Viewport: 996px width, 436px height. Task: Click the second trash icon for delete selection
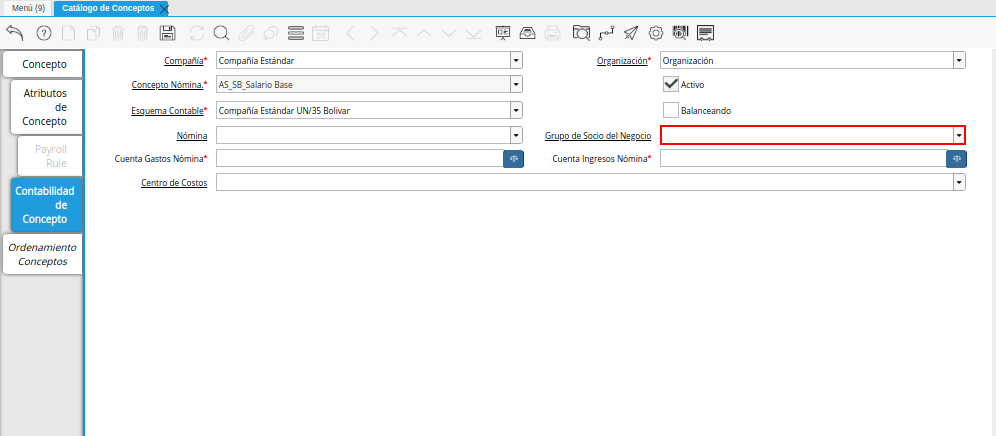pyautogui.click(x=143, y=33)
